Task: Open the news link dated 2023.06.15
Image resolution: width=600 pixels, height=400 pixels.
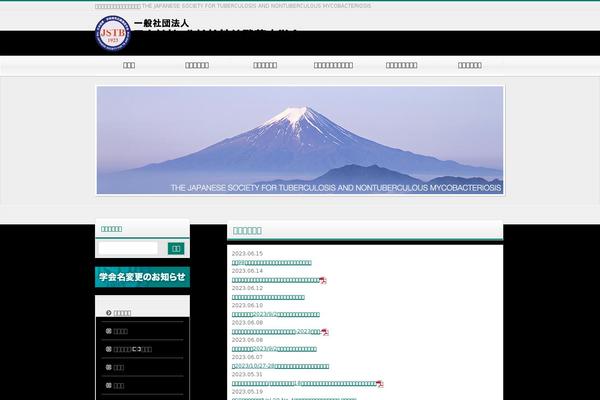Action: pyautogui.click(x=272, y=263)
